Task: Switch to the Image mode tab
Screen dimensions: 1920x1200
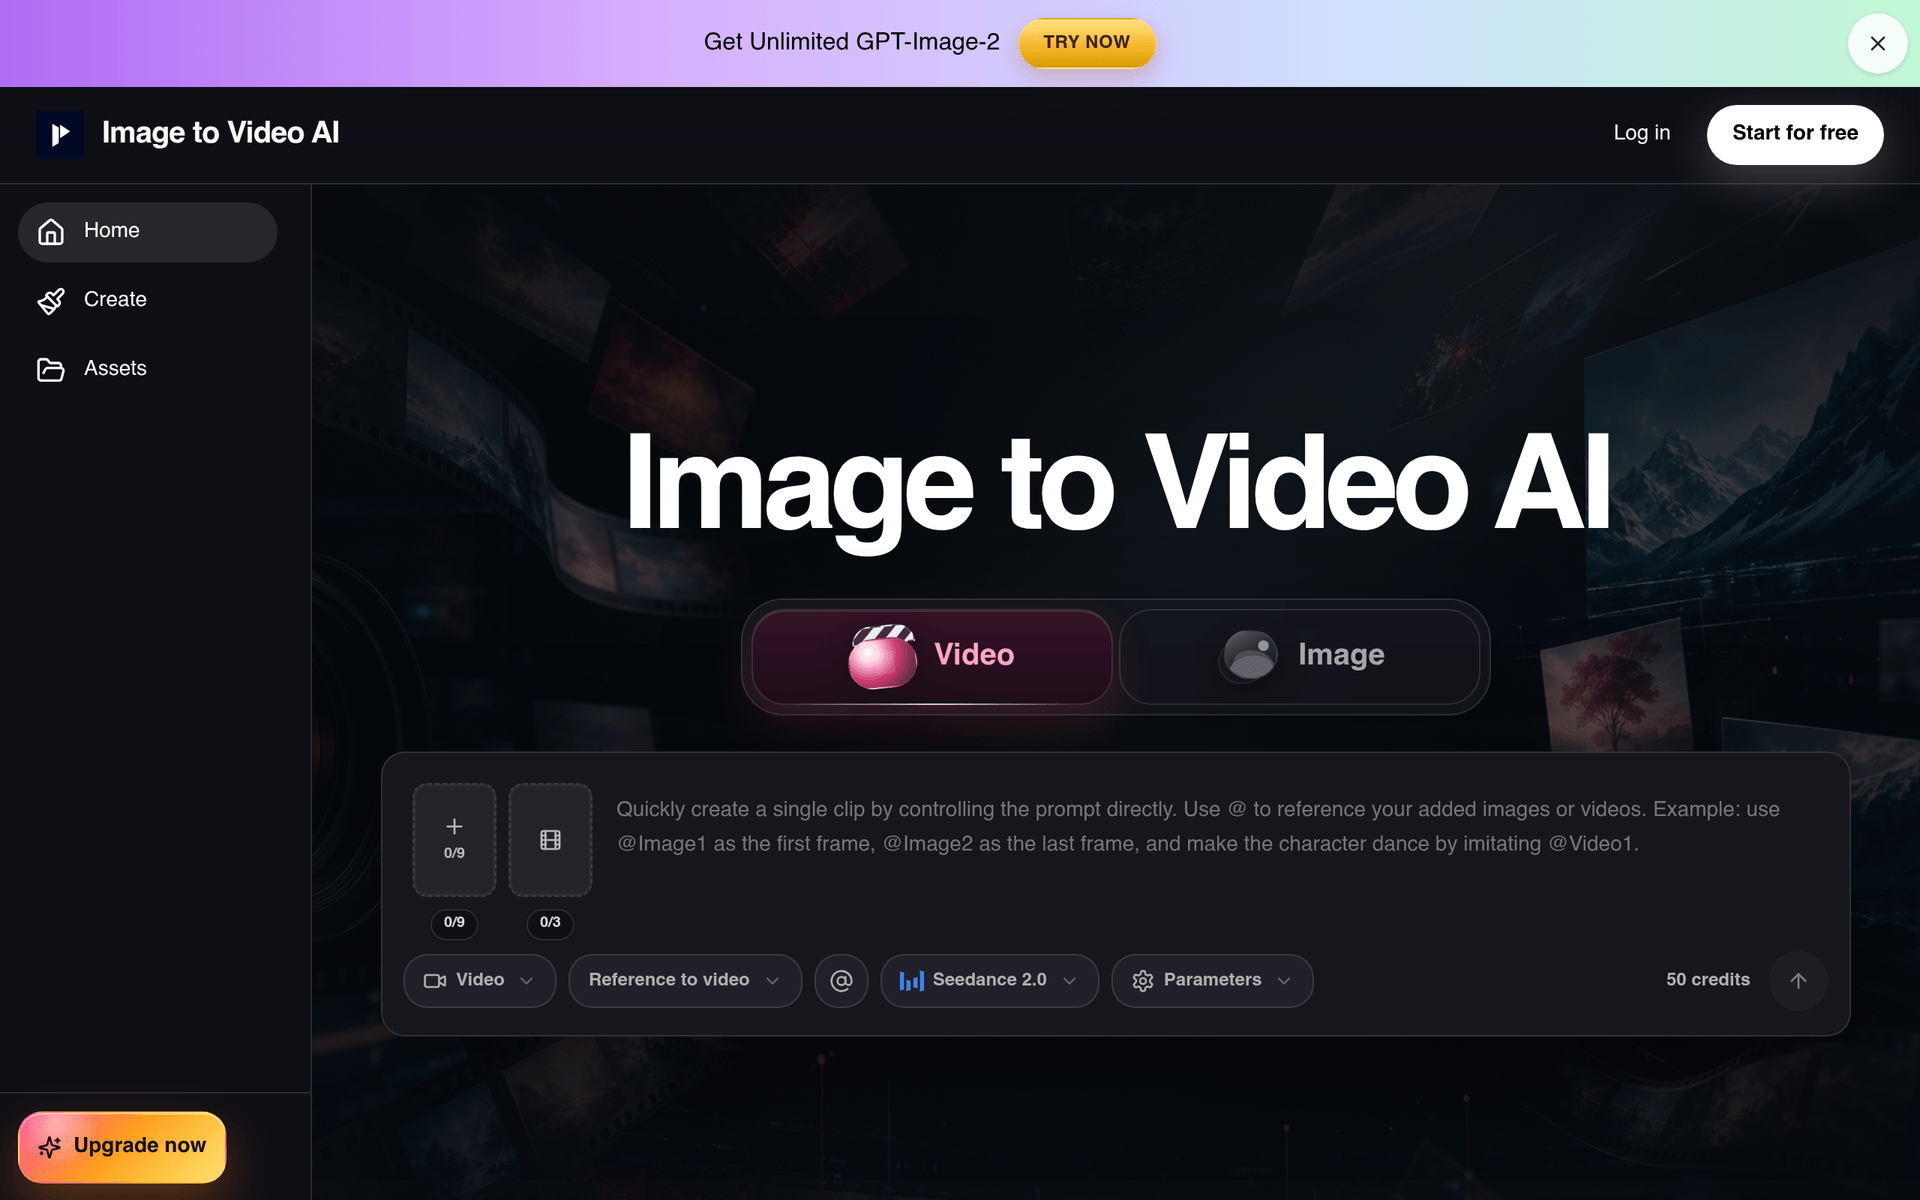Action: pyautogui.click(x=1299, y=656)
